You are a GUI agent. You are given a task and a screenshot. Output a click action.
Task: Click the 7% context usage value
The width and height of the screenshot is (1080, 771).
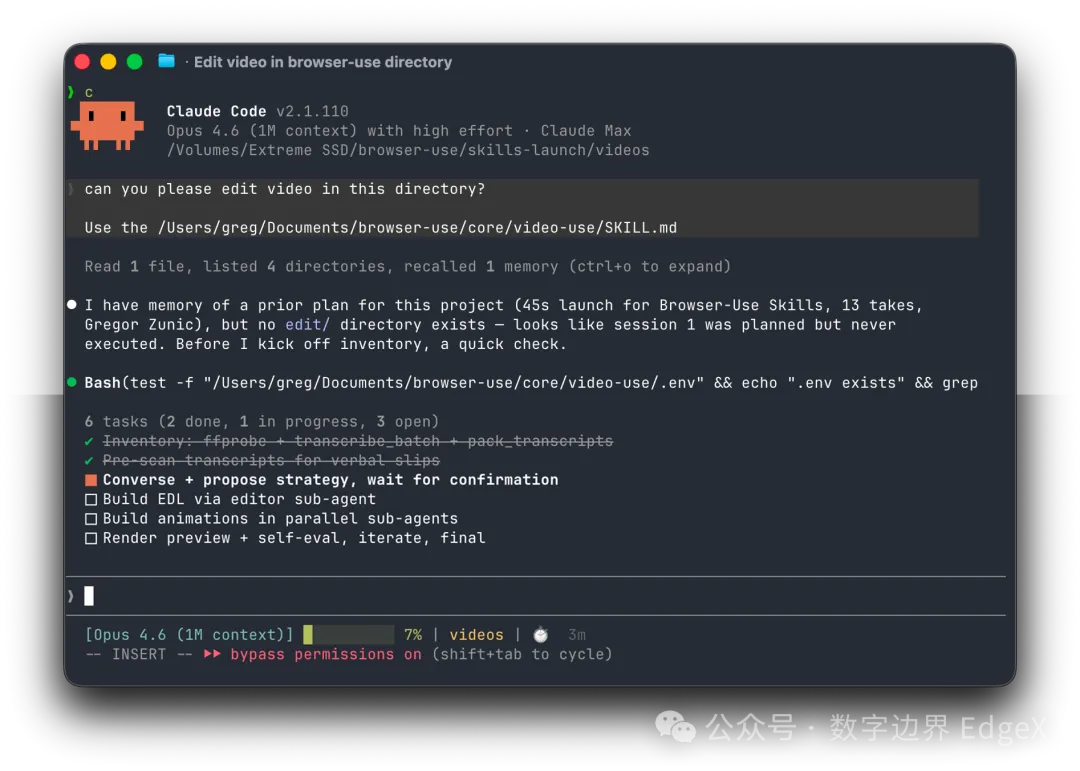click(413, 635)
